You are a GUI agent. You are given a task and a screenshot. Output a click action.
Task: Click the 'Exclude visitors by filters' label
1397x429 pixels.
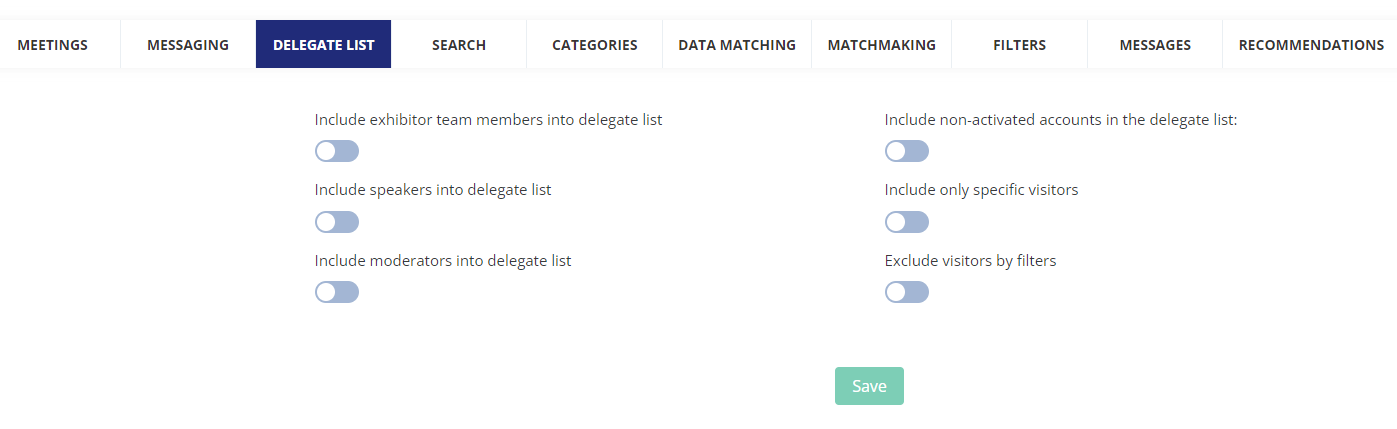[x=970, y=261]
